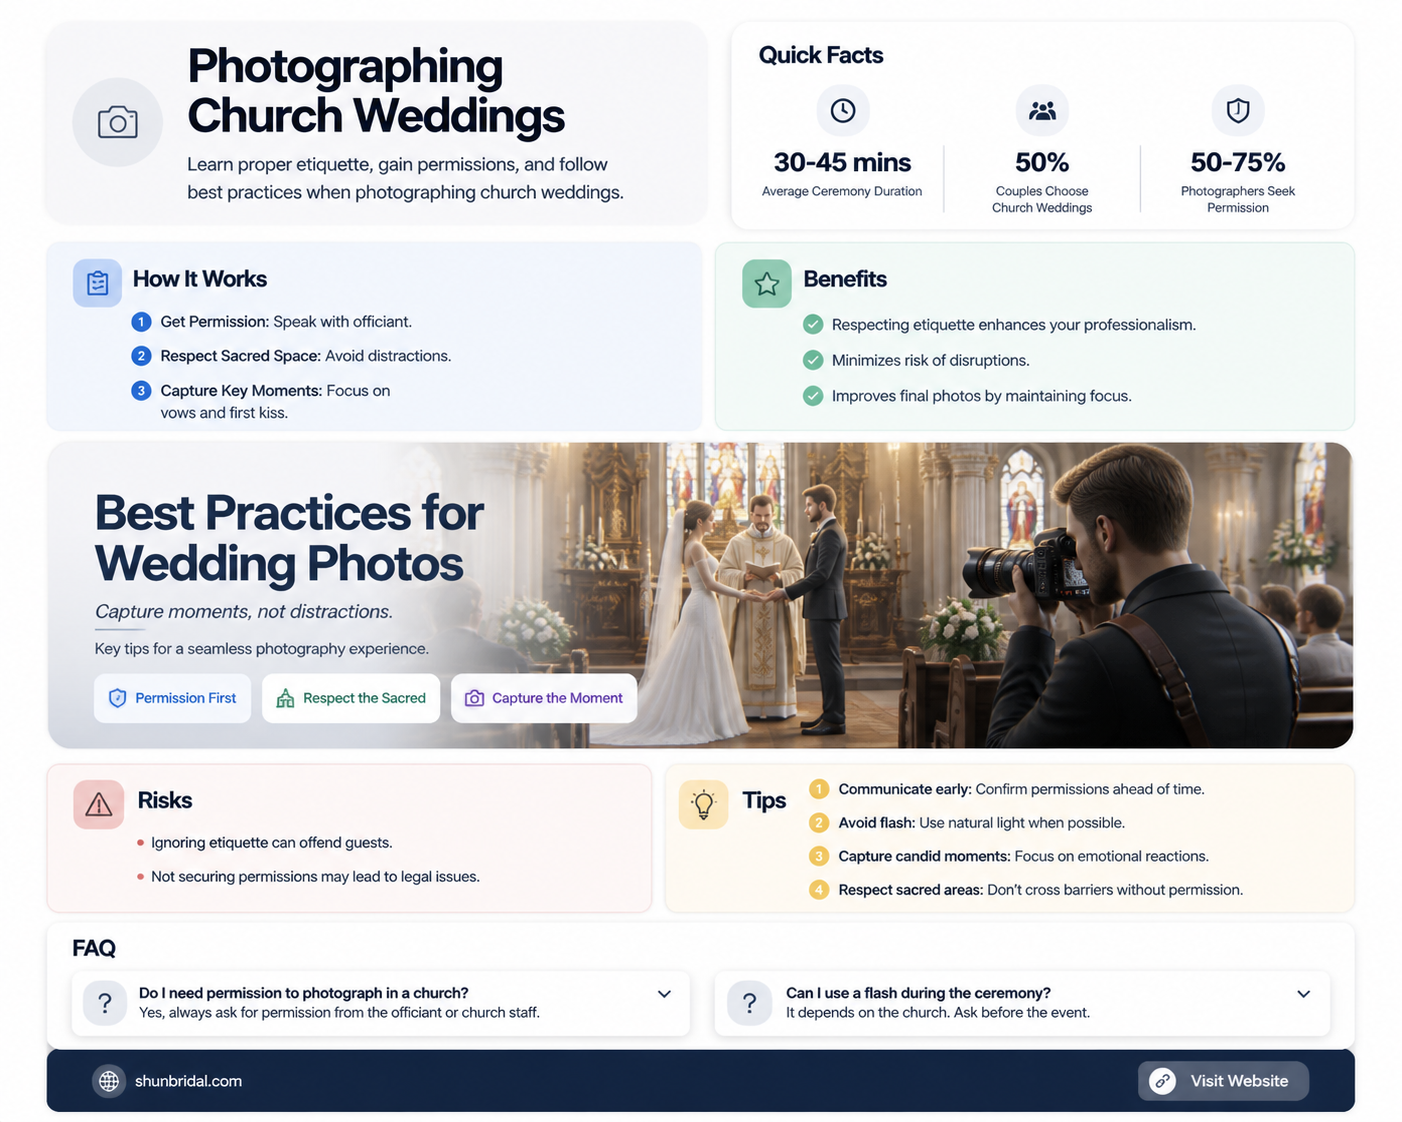
Task: Click the warning triangle icon next to Risks
Action: [x=98, y=804]
